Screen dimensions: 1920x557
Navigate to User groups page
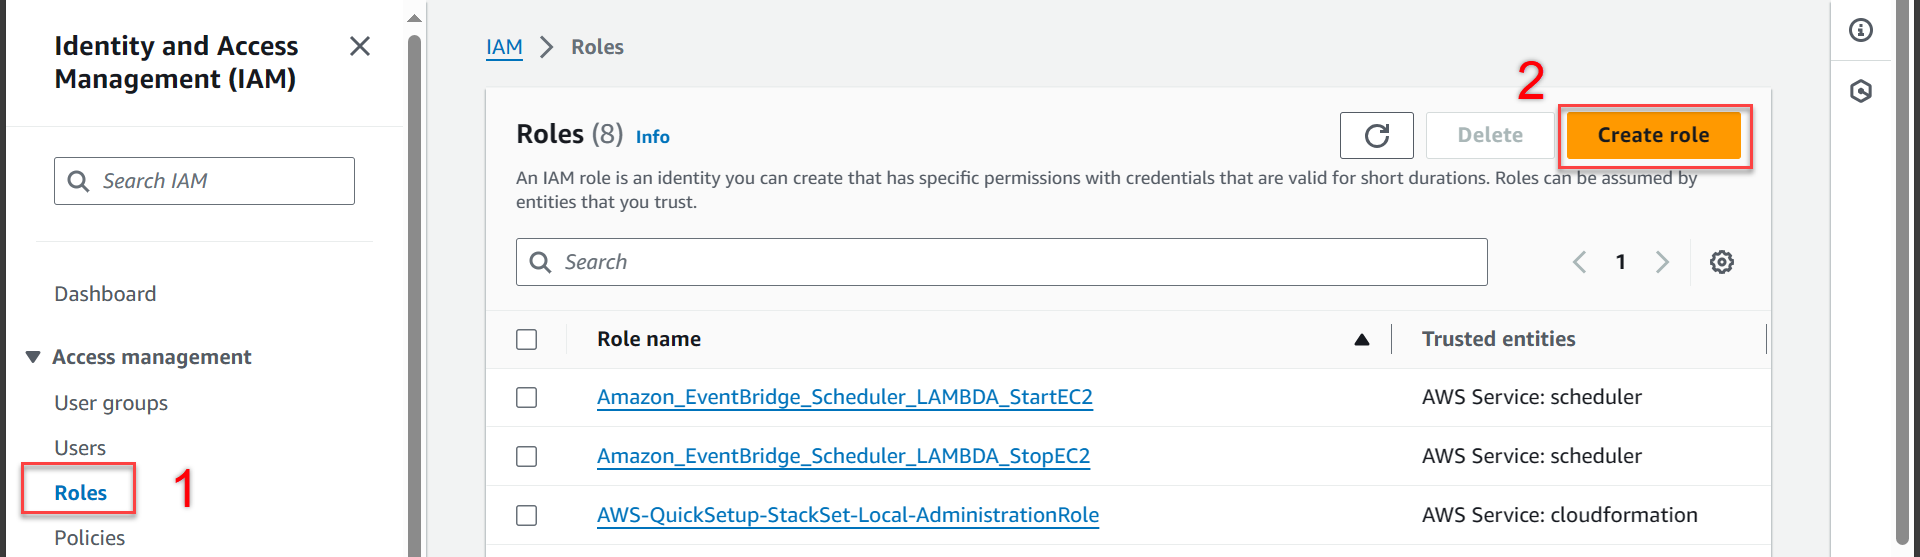(x=111, y=403)
